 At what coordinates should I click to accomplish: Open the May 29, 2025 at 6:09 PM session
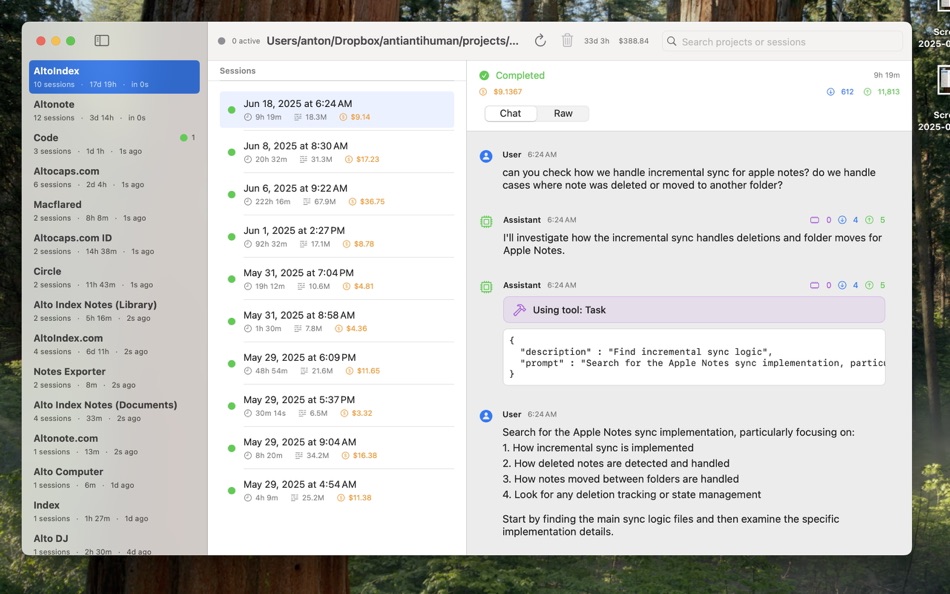tap(337, 364)
